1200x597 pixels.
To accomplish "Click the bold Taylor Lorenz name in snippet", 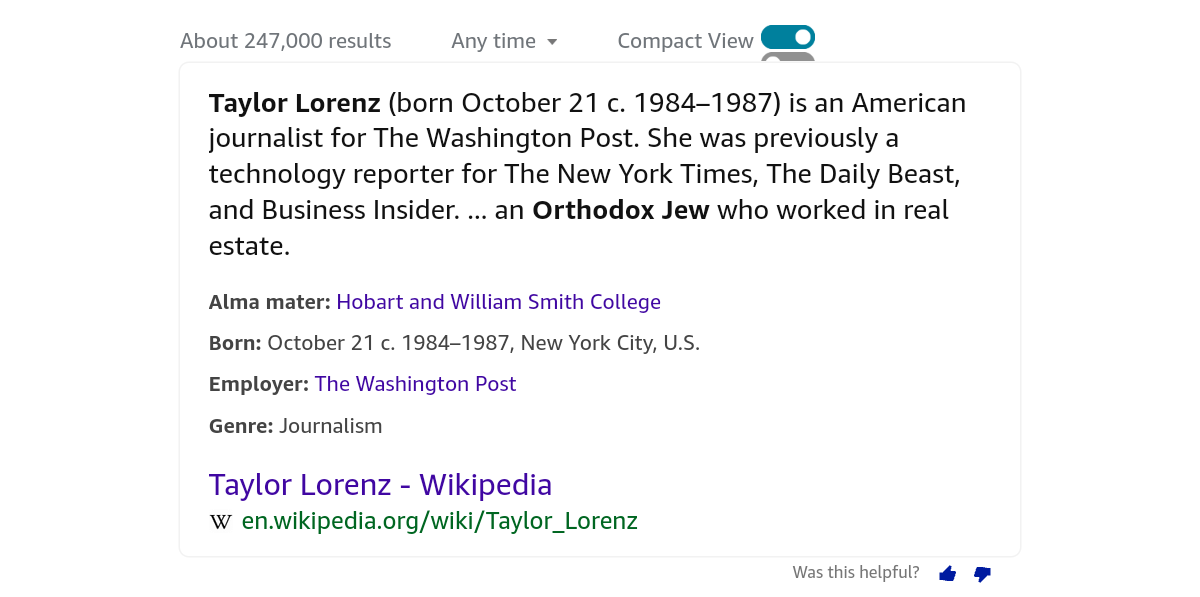I will (x=295, y=103).
